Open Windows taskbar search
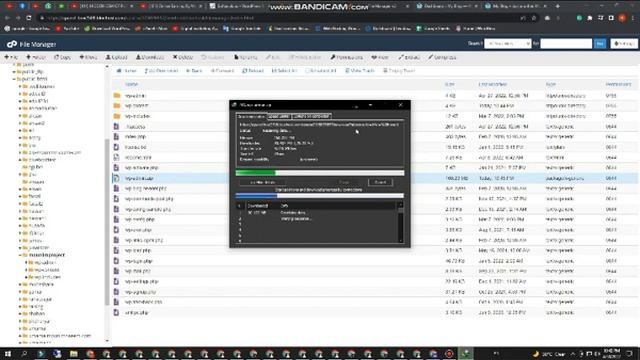This screenshot has width=640, height=360. coord(24,353)
